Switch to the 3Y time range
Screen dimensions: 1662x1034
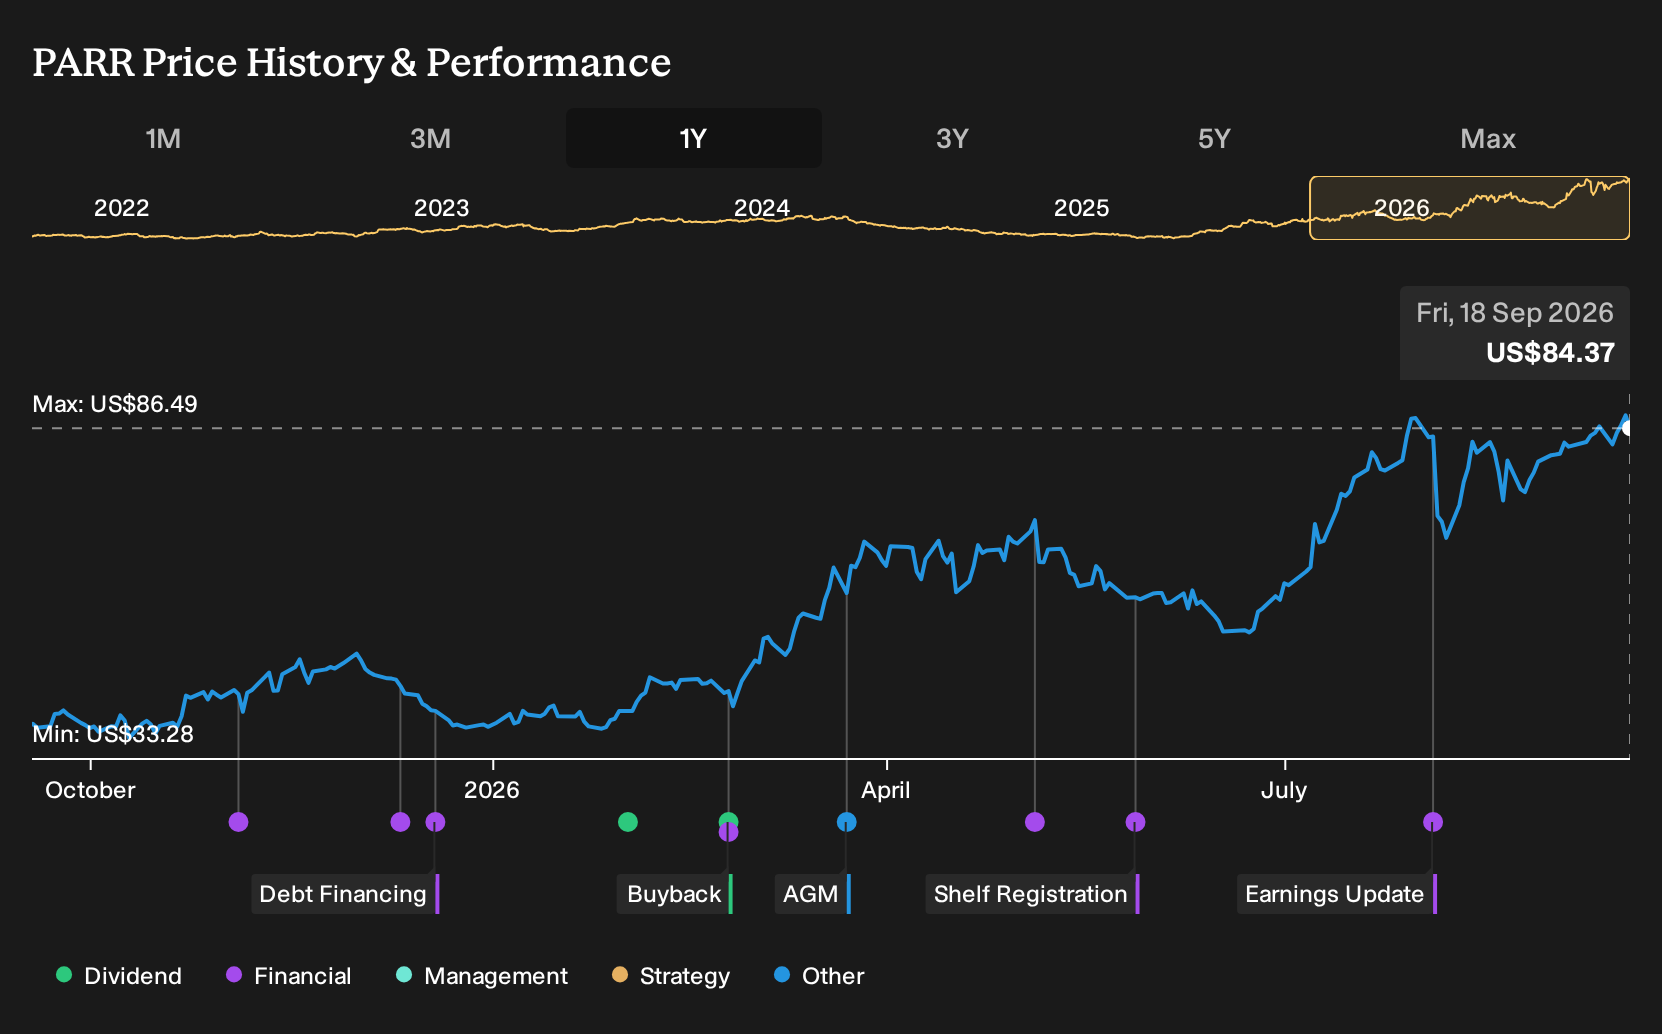pyautogui.click(x=952, y=138)
